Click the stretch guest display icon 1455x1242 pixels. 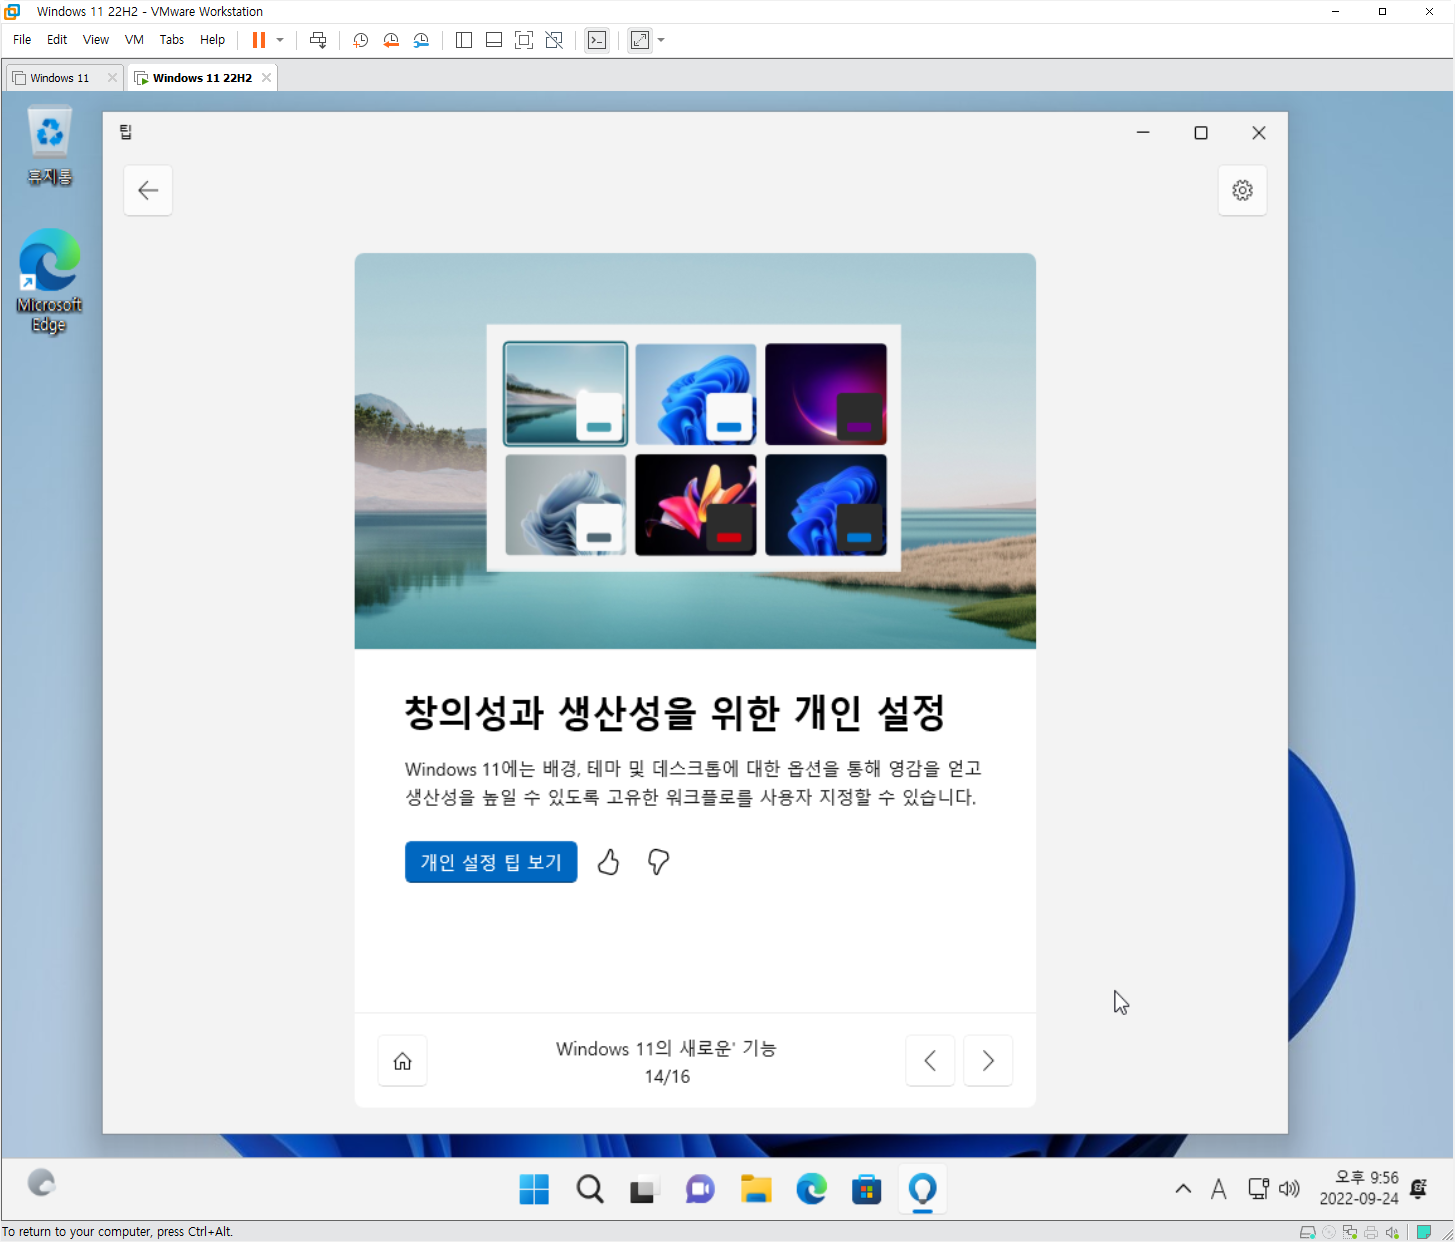[640, 40]
